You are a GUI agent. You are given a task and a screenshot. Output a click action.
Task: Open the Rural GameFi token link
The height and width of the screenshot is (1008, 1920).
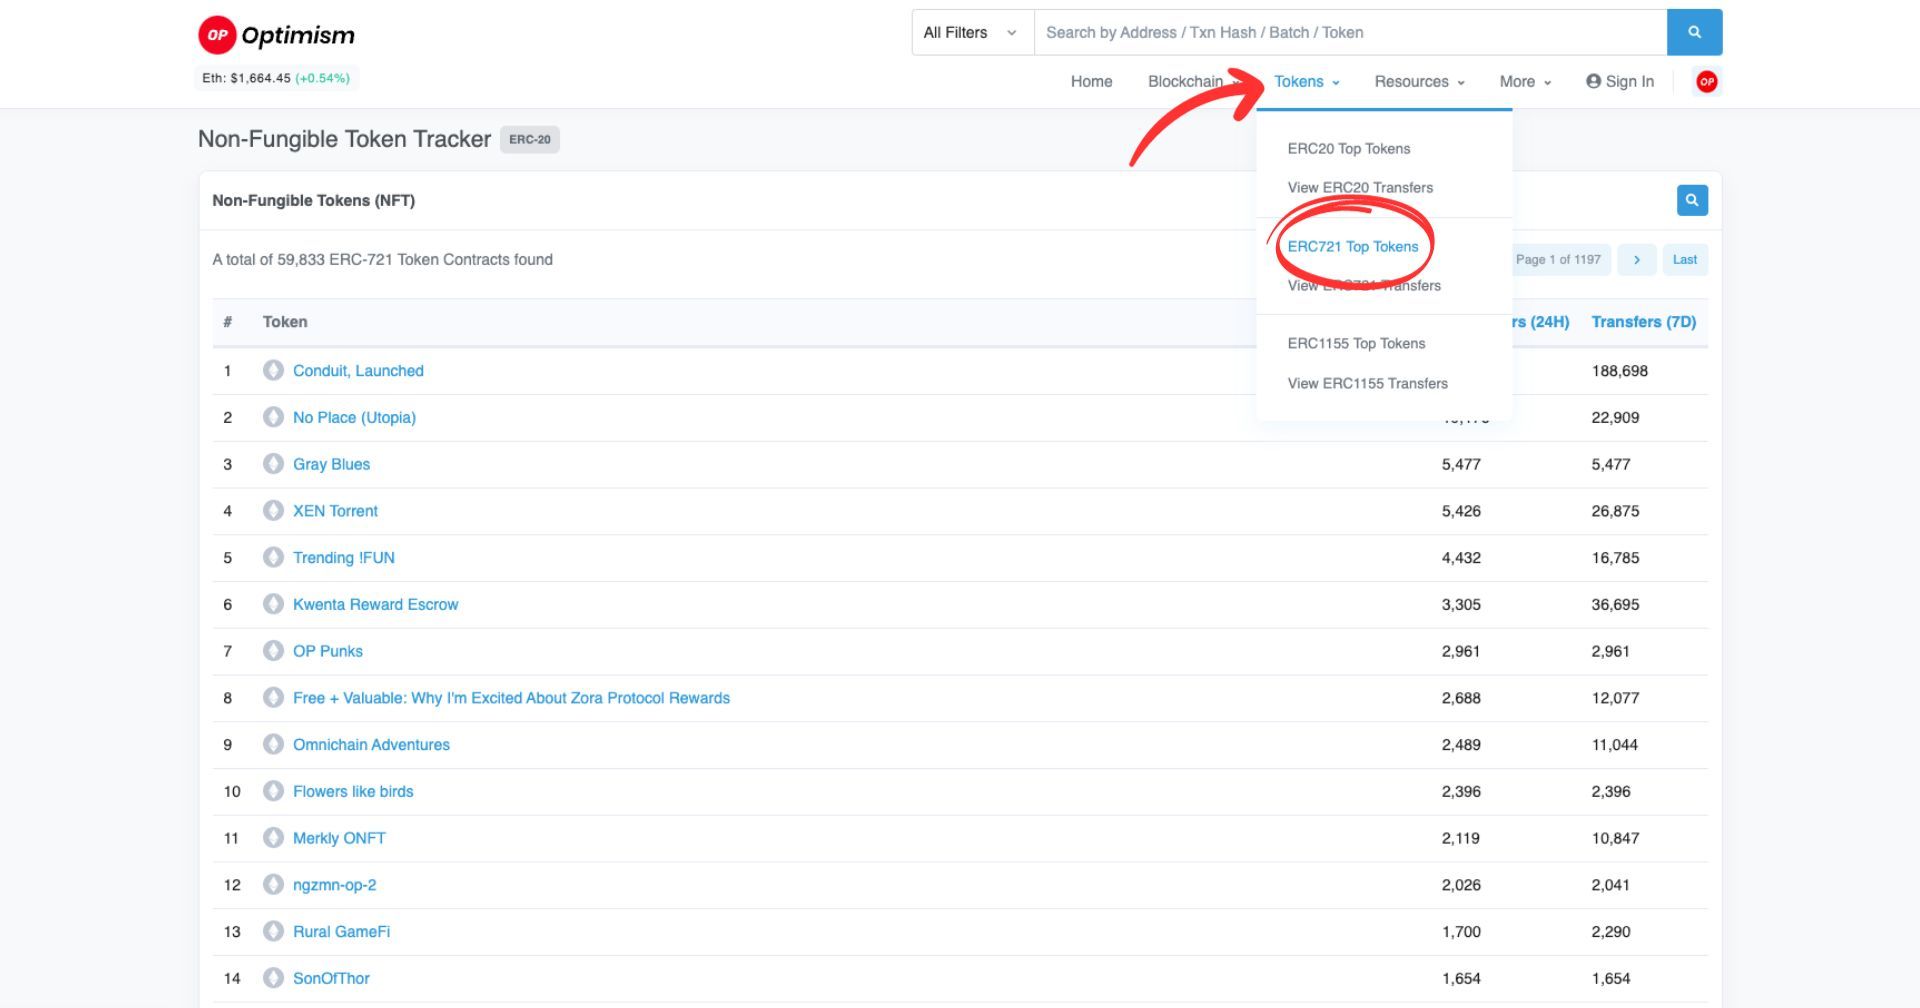click(341, 932)
